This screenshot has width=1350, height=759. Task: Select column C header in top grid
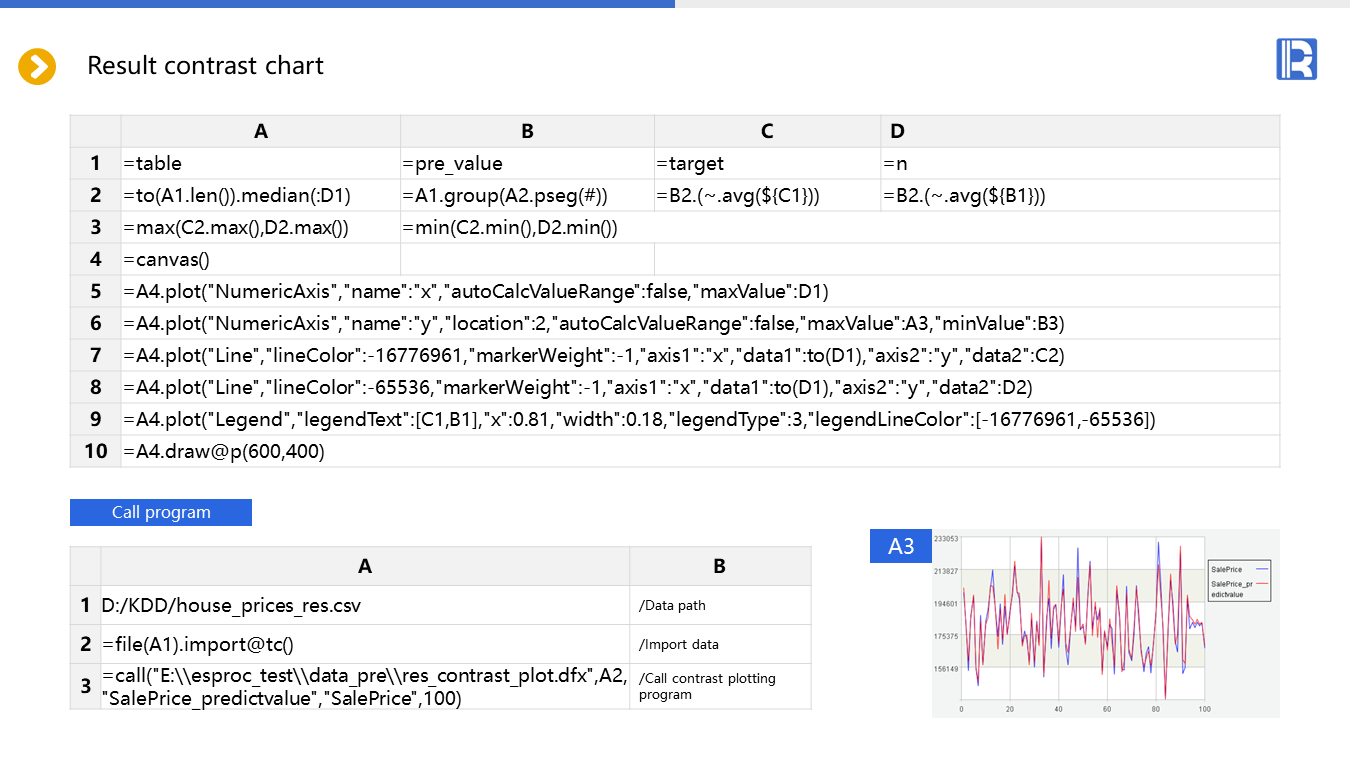coord(767,131)
